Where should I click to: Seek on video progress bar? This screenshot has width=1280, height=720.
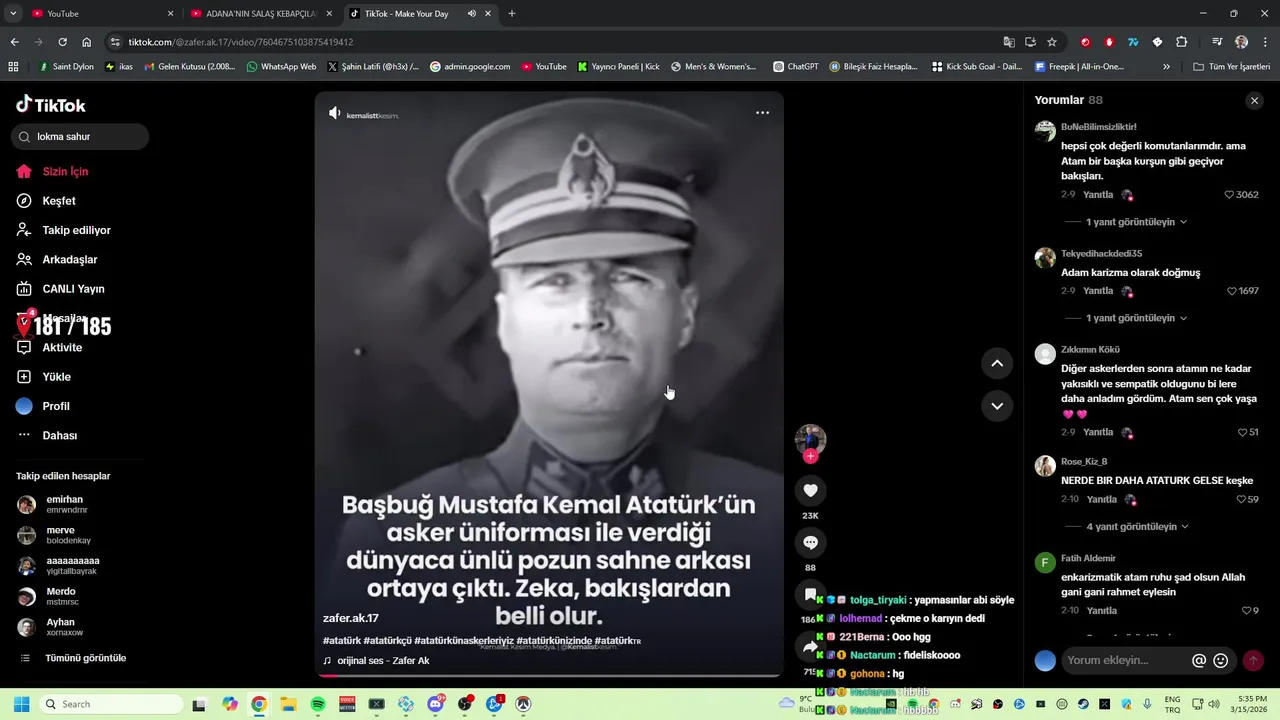click(549, 675)
